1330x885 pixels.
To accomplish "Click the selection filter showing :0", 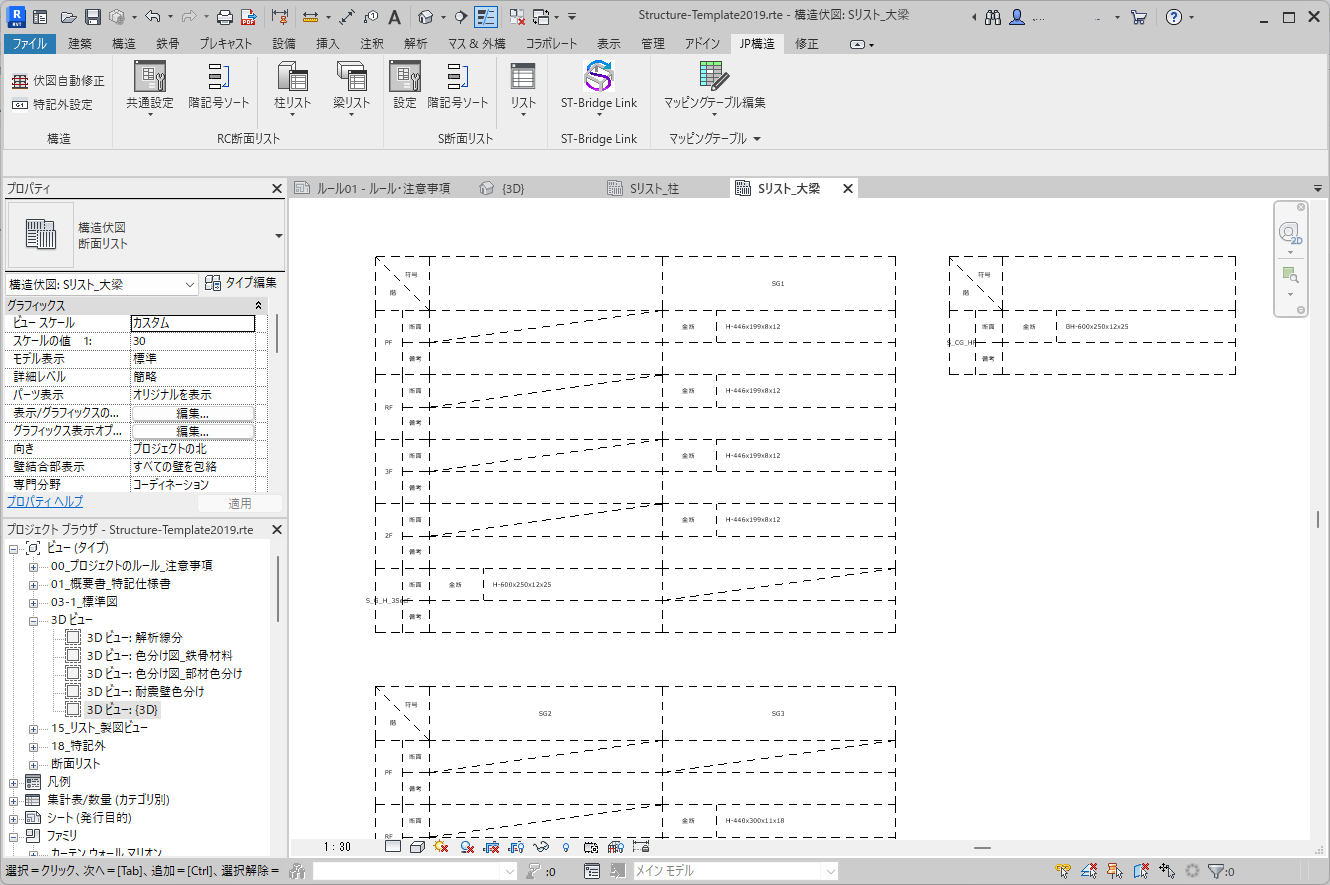I will pos(541,870).
